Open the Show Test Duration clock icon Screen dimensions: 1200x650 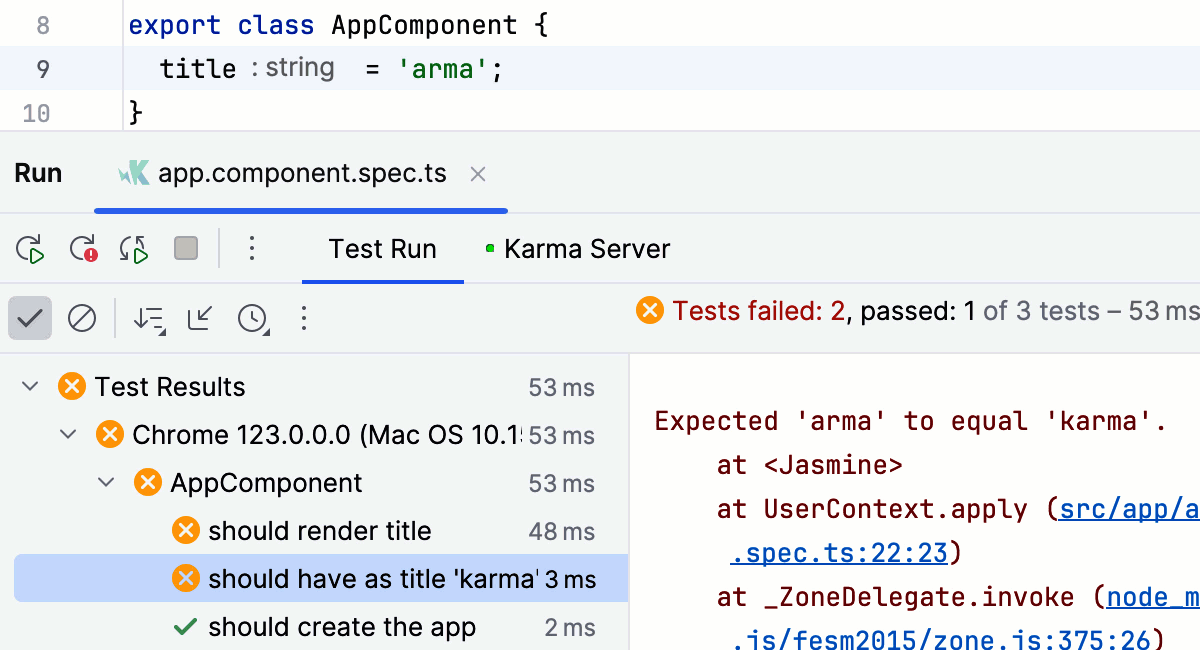250,318
